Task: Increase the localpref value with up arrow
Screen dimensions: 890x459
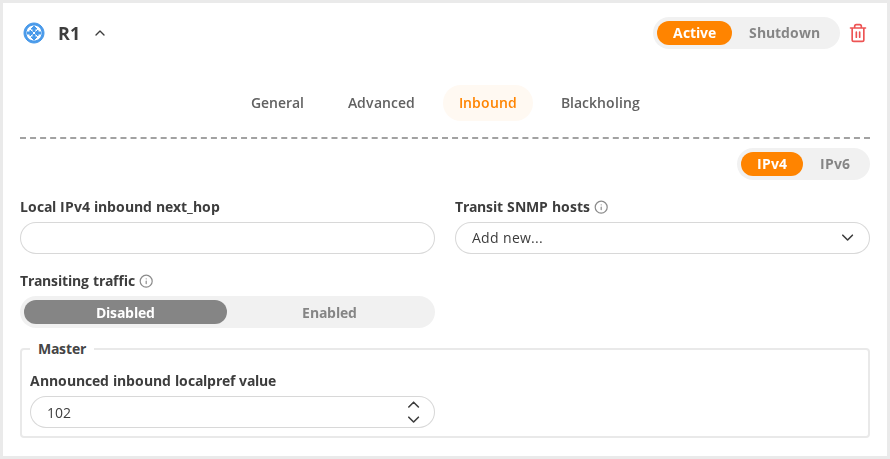Action: pos(414,405)
